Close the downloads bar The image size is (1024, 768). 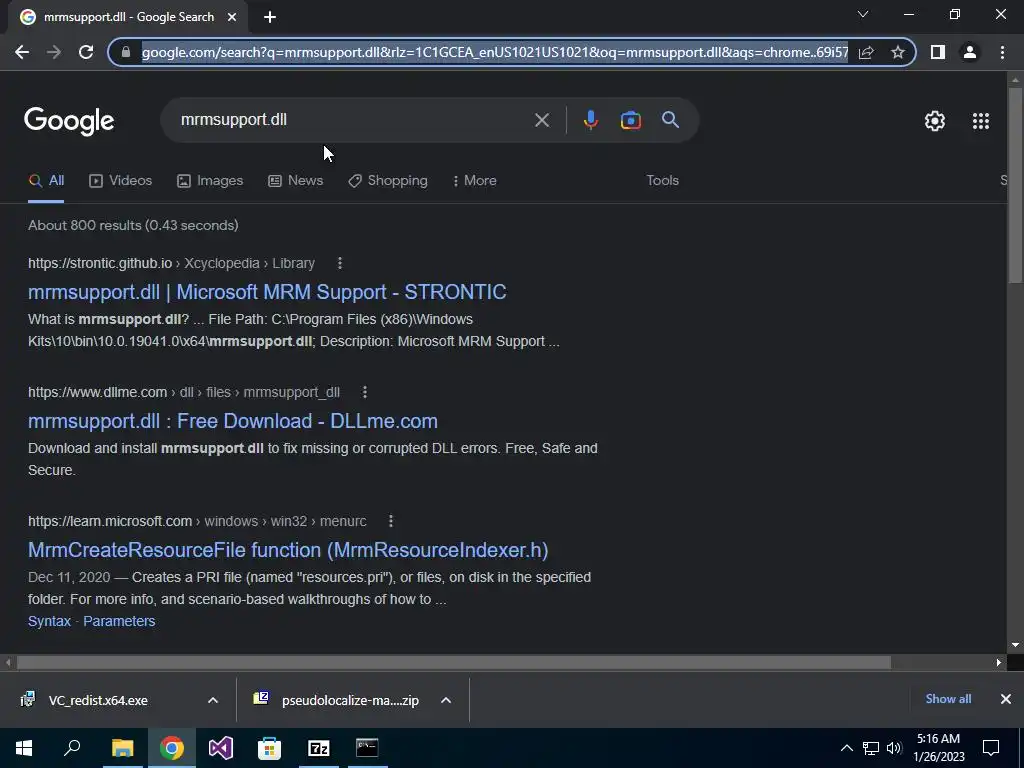click(x=1006, y=699)
